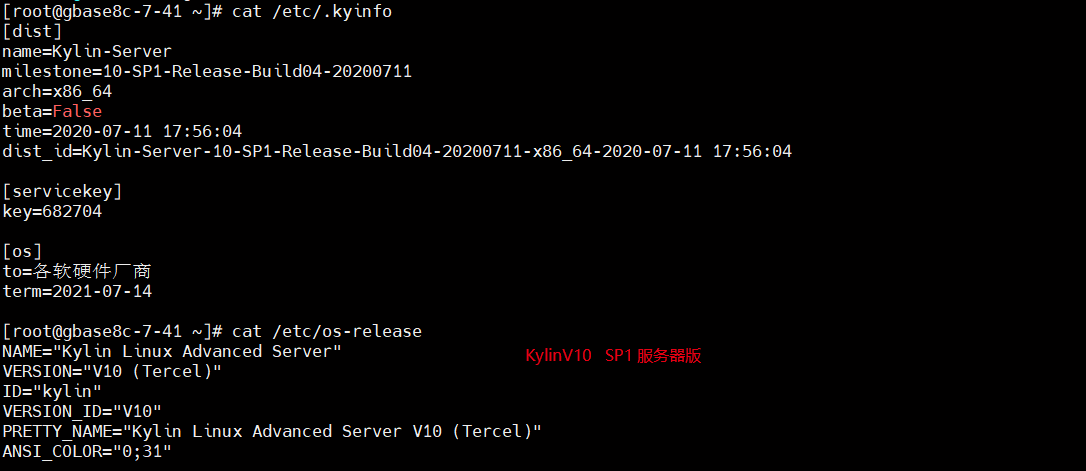Click the key=682704 line
1086x471 pixels.
(x=52, y=212)
